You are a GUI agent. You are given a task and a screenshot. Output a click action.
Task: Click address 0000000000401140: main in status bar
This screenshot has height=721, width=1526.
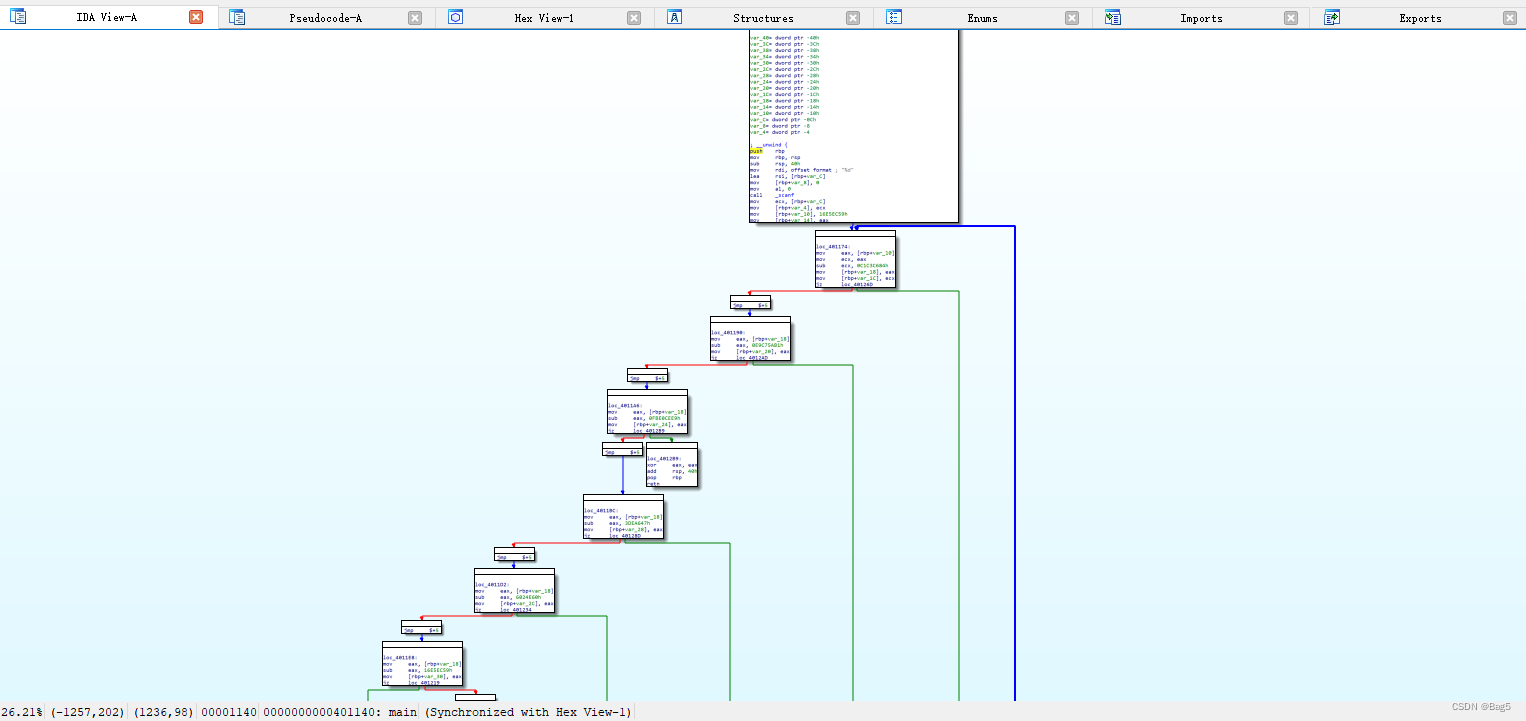click(340, 712)
